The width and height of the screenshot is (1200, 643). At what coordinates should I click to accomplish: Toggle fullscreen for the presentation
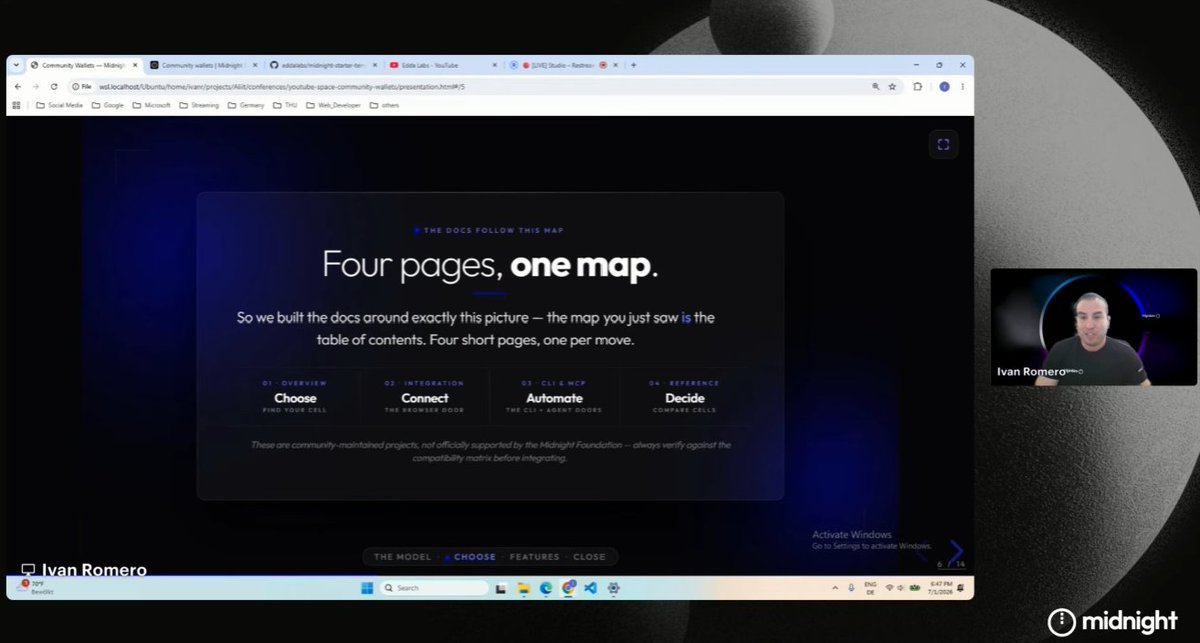[942, 144]
